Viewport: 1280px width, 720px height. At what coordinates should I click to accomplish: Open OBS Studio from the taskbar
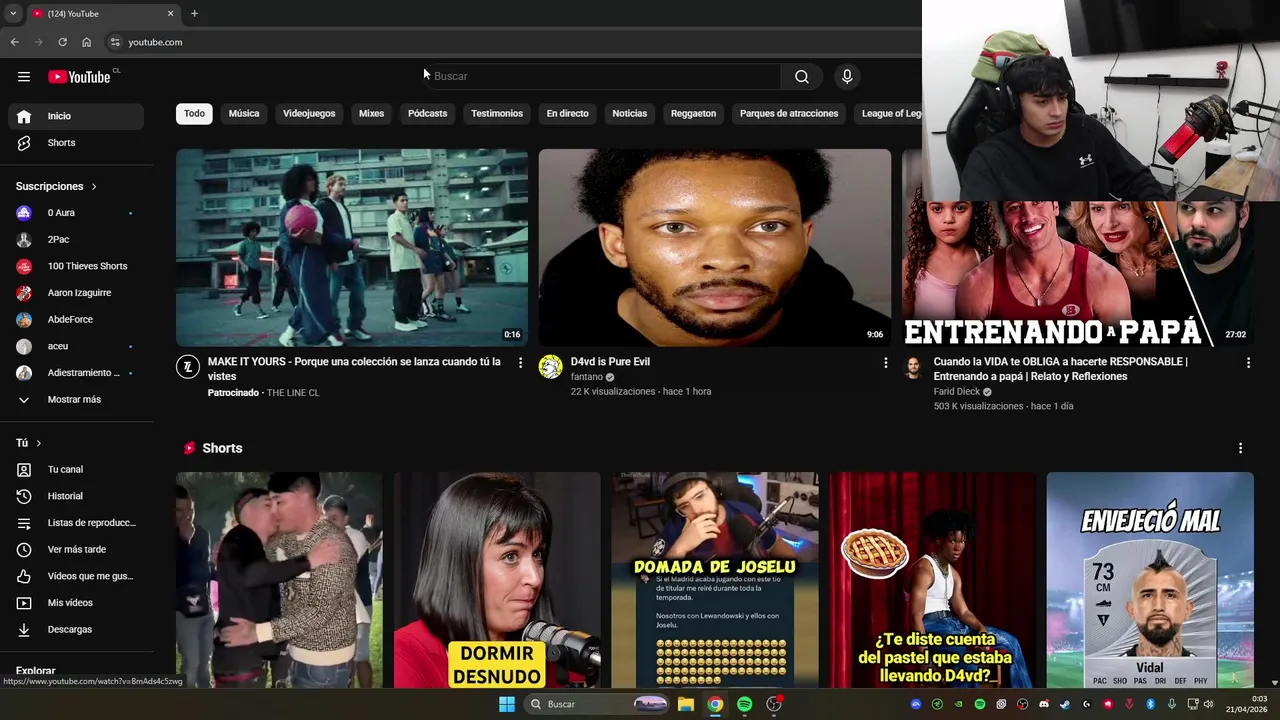(774, 704)
